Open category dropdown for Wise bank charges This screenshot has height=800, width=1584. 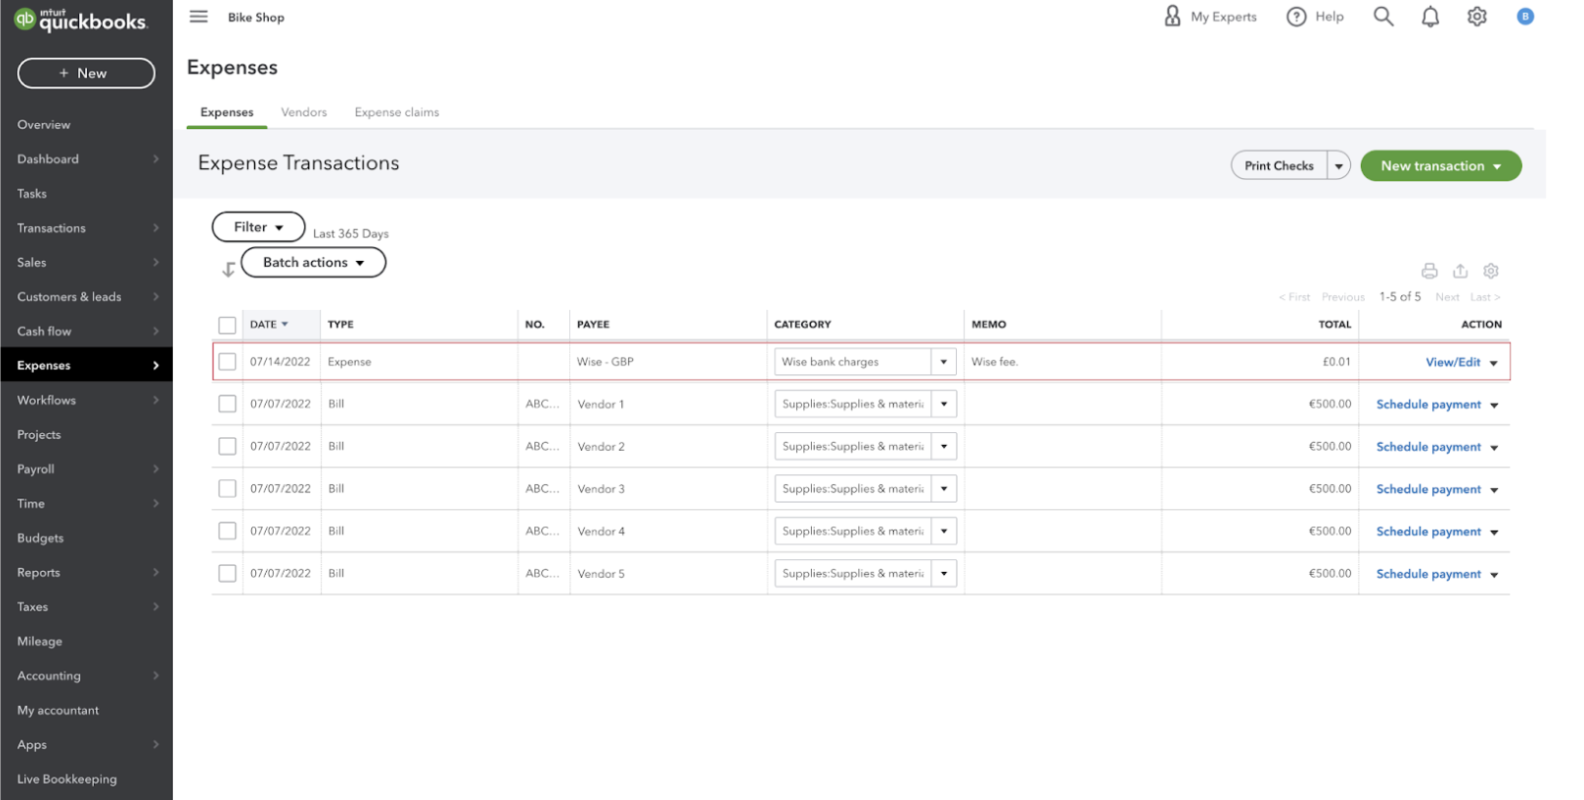943,362
